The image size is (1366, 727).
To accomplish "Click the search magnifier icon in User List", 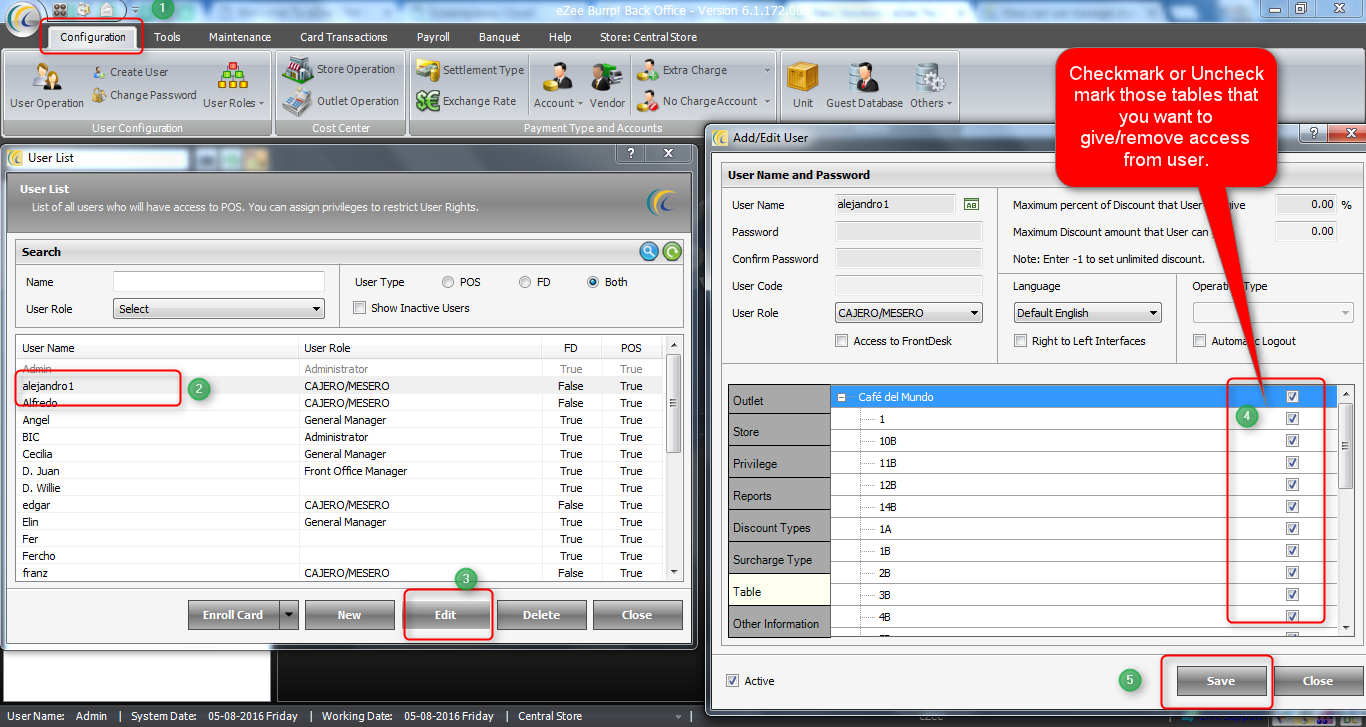I will point(650,252).
